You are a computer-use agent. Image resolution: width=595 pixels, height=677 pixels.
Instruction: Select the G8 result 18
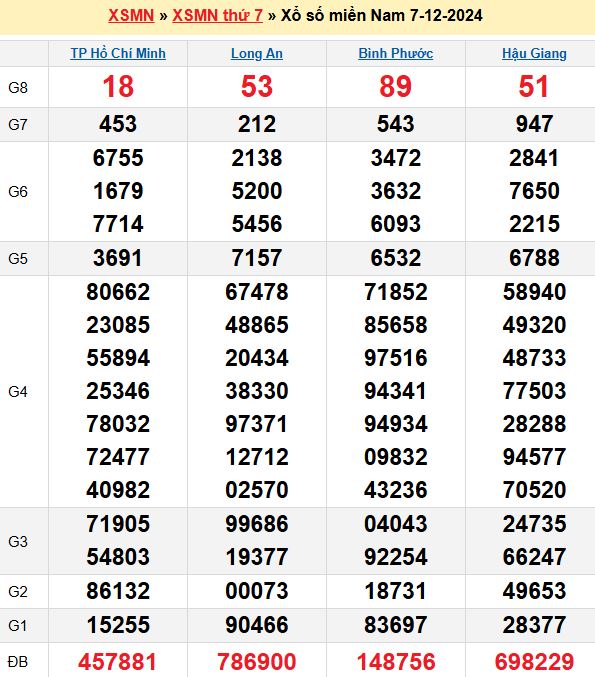click(118, 86)
